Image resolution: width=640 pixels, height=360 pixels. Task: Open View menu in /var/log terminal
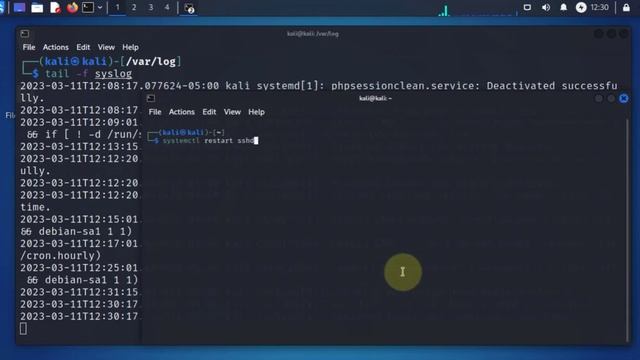pyautogui.click(x=106, y=47)
